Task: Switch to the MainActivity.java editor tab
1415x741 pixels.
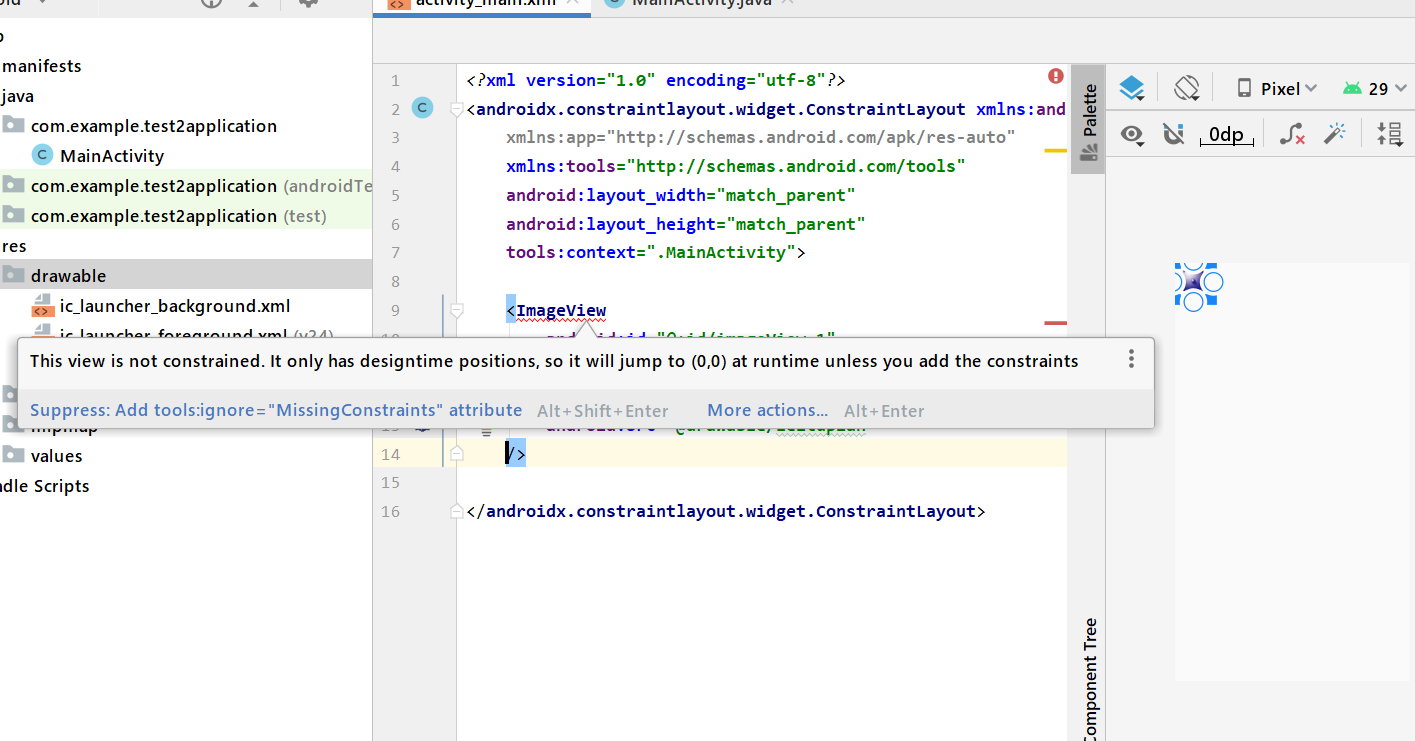Action: [x=700, y=4]
